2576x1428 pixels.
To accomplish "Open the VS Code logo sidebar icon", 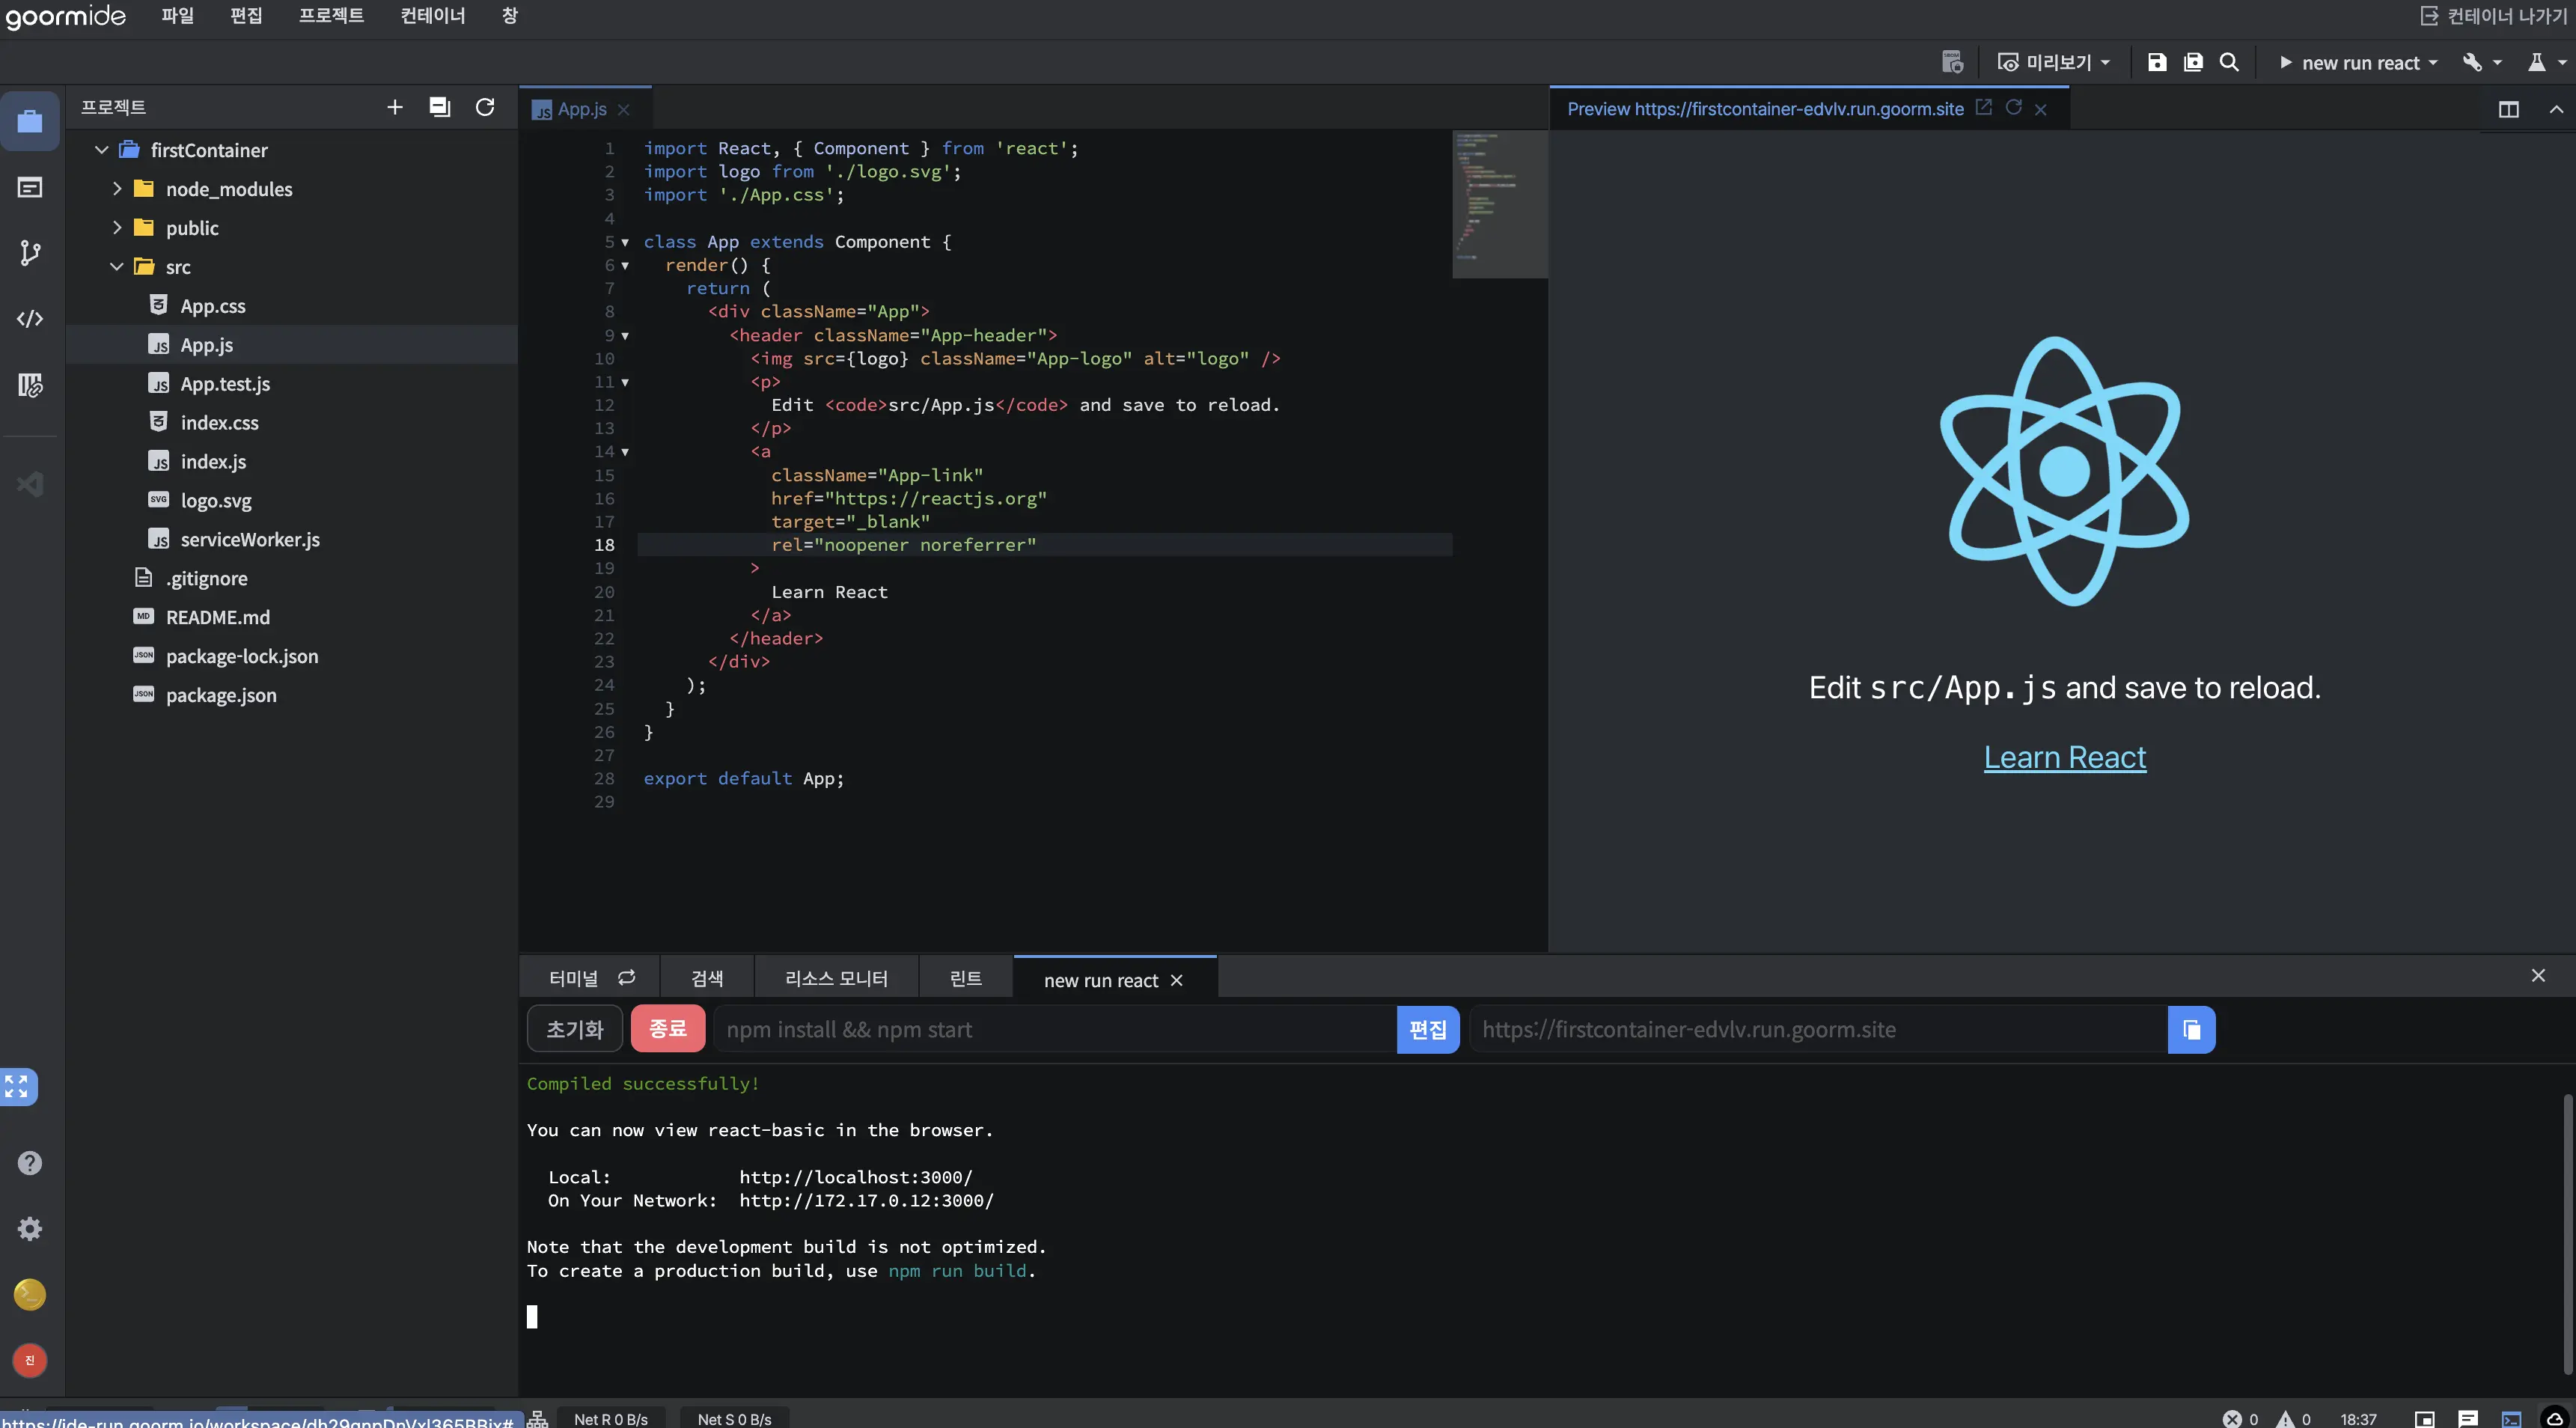I will 30,484.
